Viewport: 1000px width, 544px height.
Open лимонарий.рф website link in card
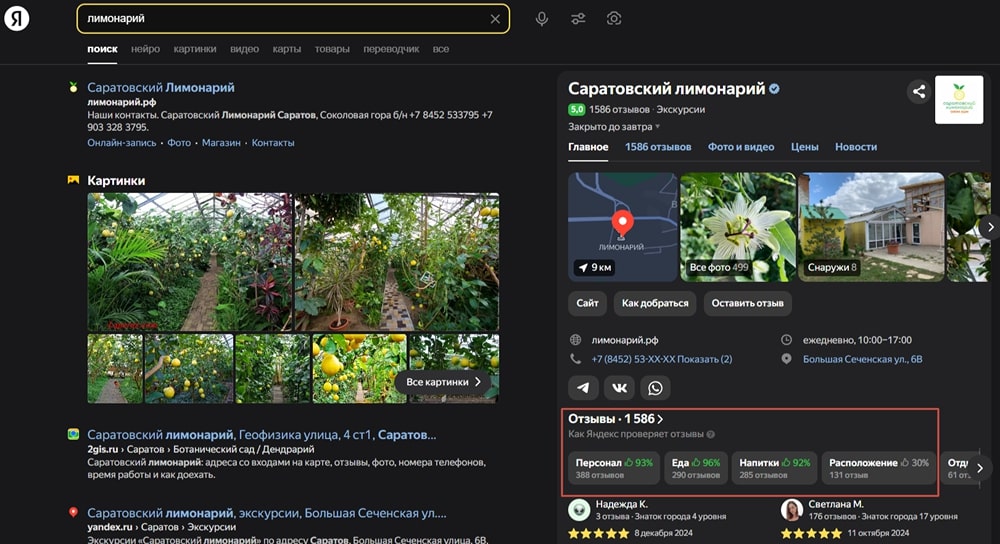click(624, 340)
